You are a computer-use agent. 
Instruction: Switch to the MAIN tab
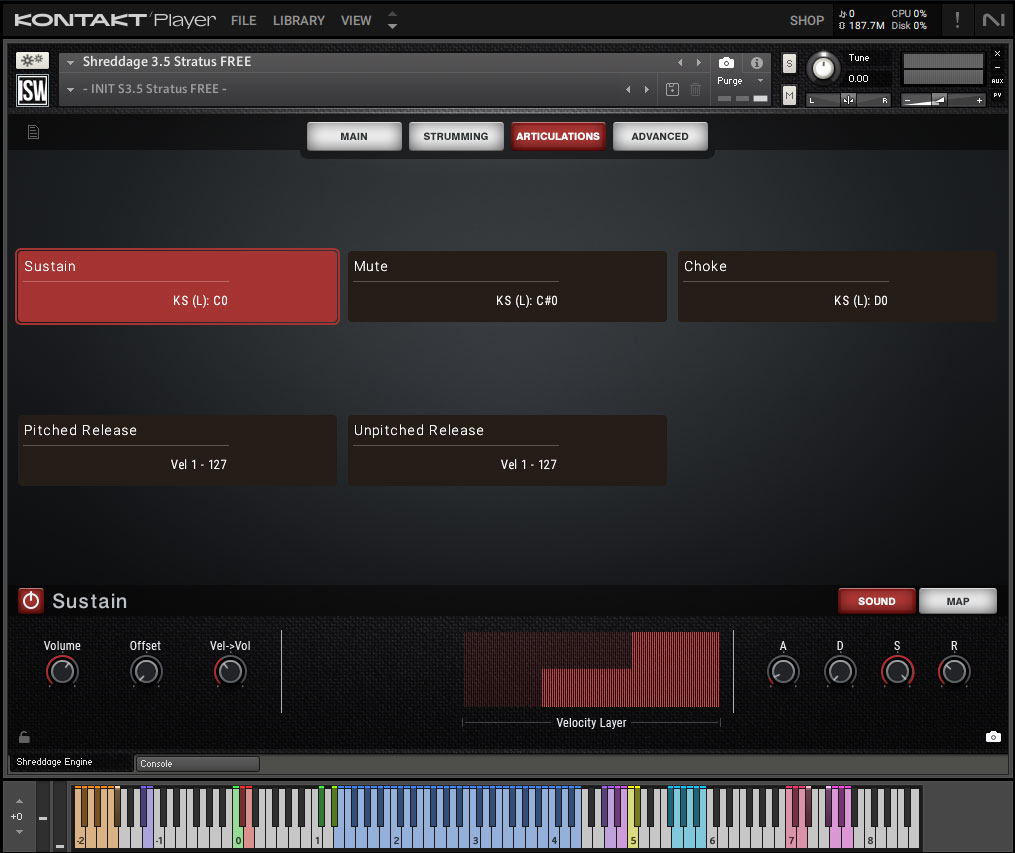pos(354,136)
